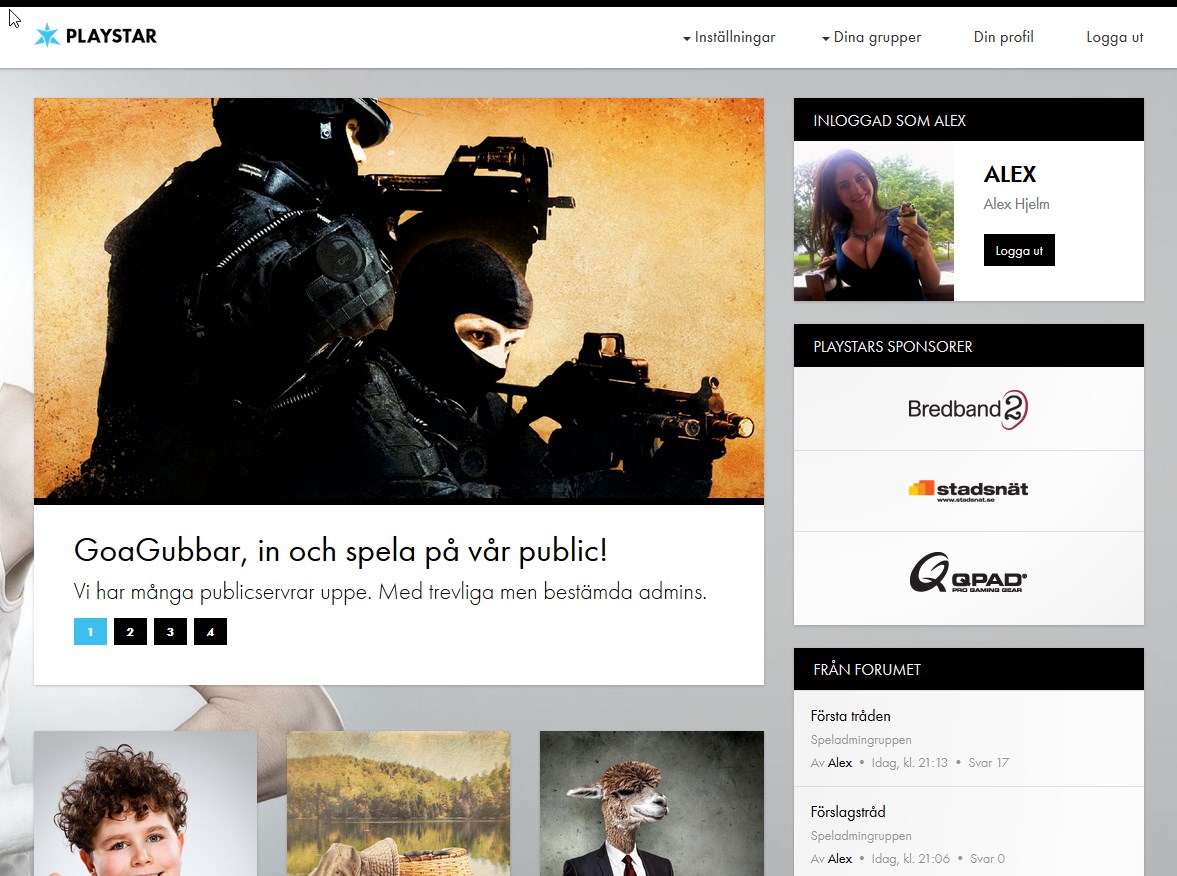Open author Alex on Förslagstråd
Screen dimensions: 1177x876
[x=840, y=859]
